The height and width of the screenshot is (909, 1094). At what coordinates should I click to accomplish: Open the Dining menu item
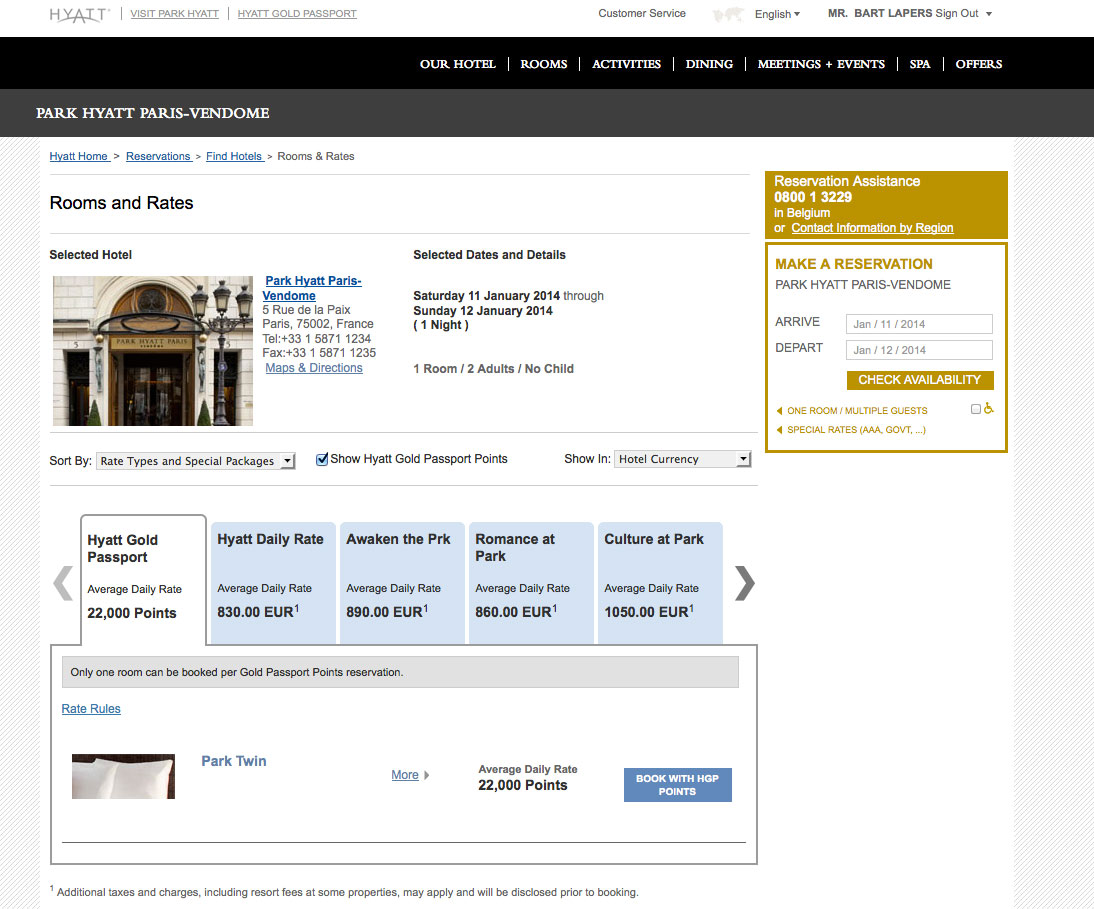point(709,64)
